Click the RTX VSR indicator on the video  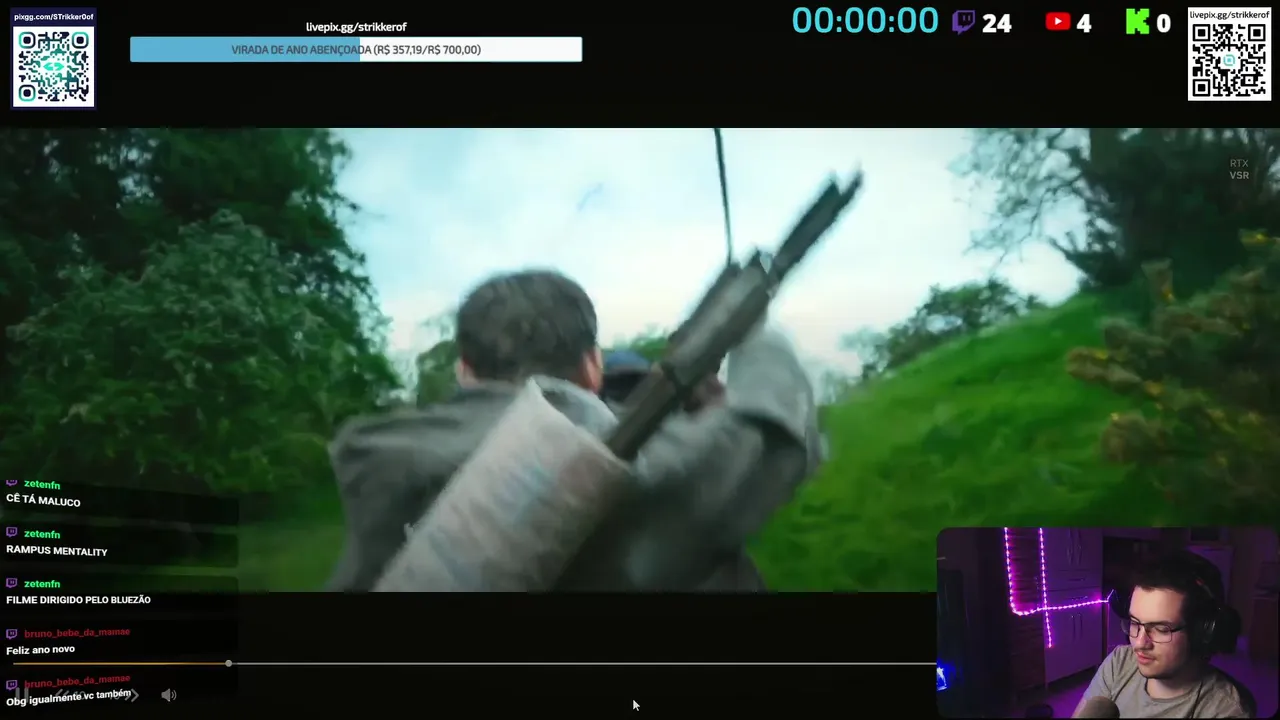coord(1239,169)
